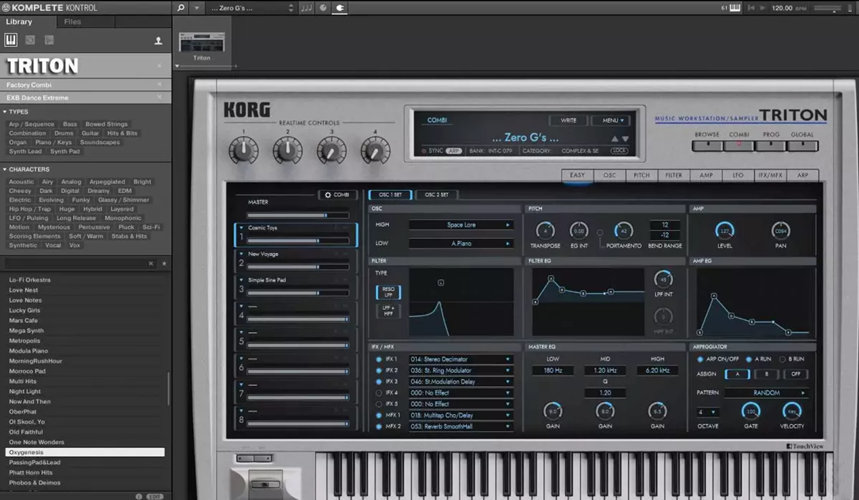
Task: Open the OCTAVE 4 dropdown
Action: coord(707,412)
